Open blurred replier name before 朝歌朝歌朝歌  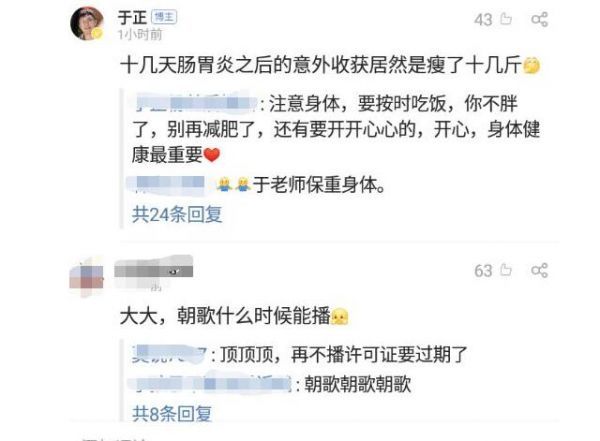click(209, 383)
